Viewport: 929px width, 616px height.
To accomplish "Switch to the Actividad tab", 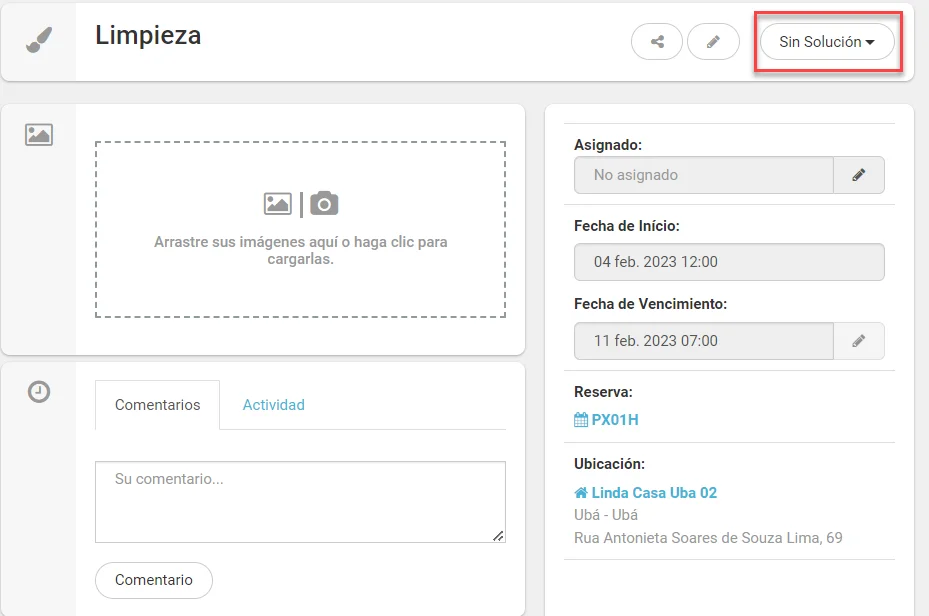I will 274,405.
